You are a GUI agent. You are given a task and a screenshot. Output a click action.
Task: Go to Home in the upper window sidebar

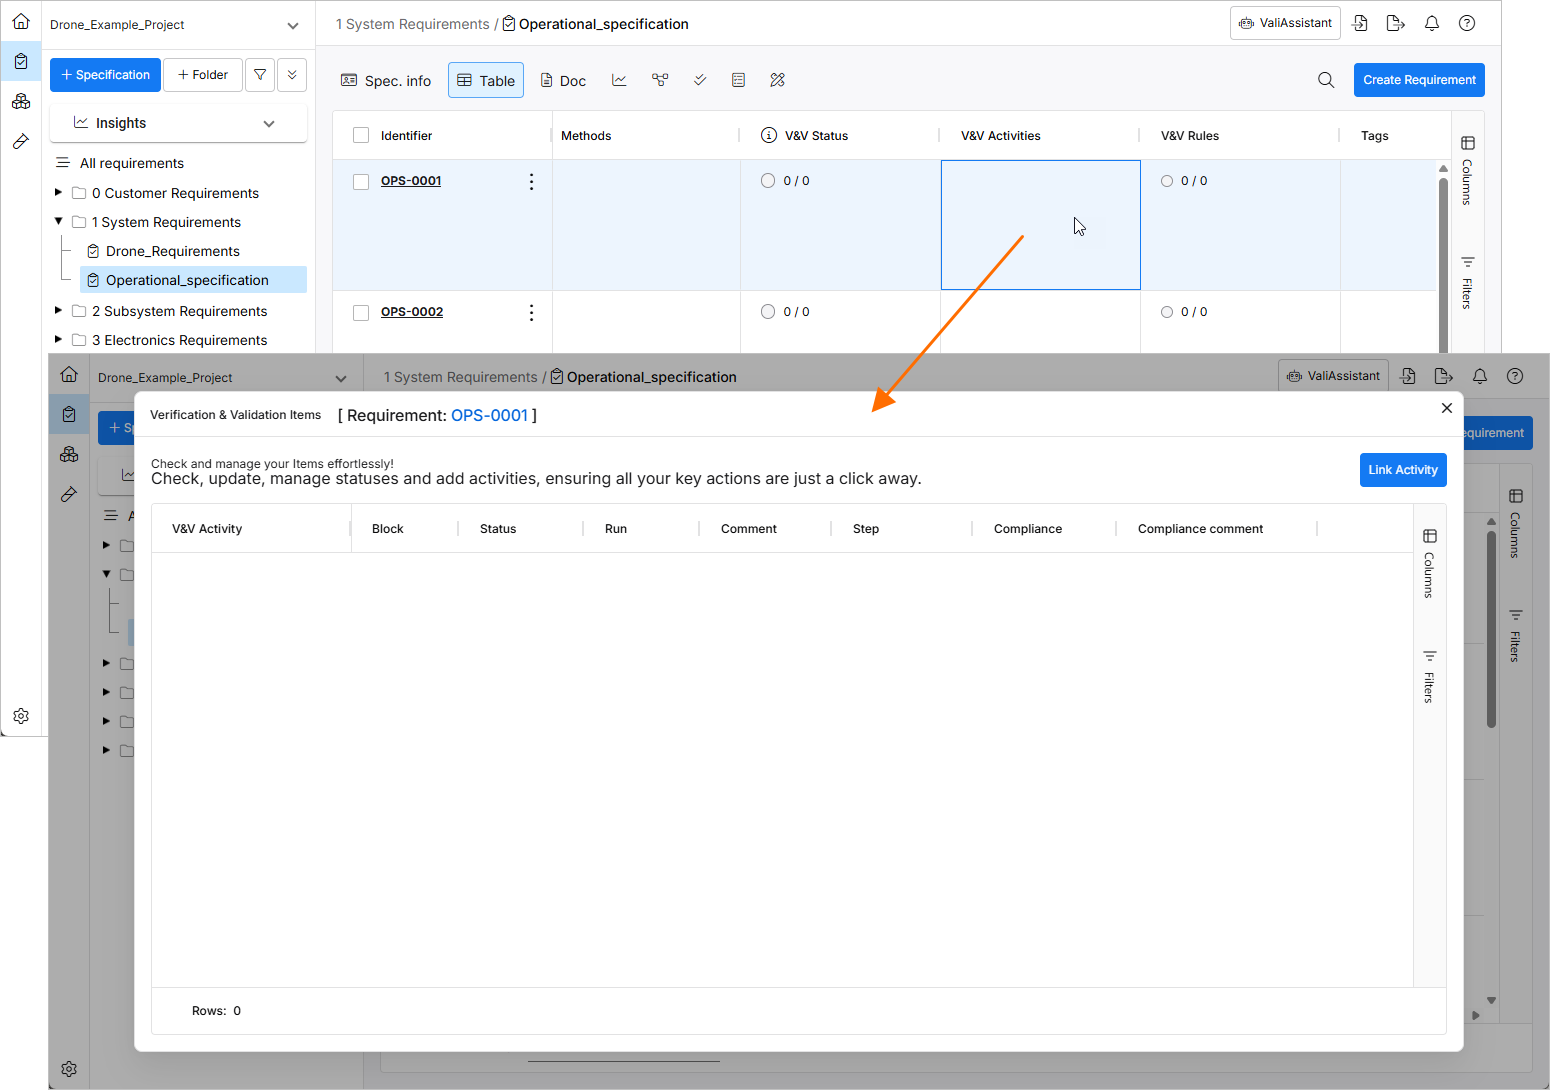pos(21,21)
